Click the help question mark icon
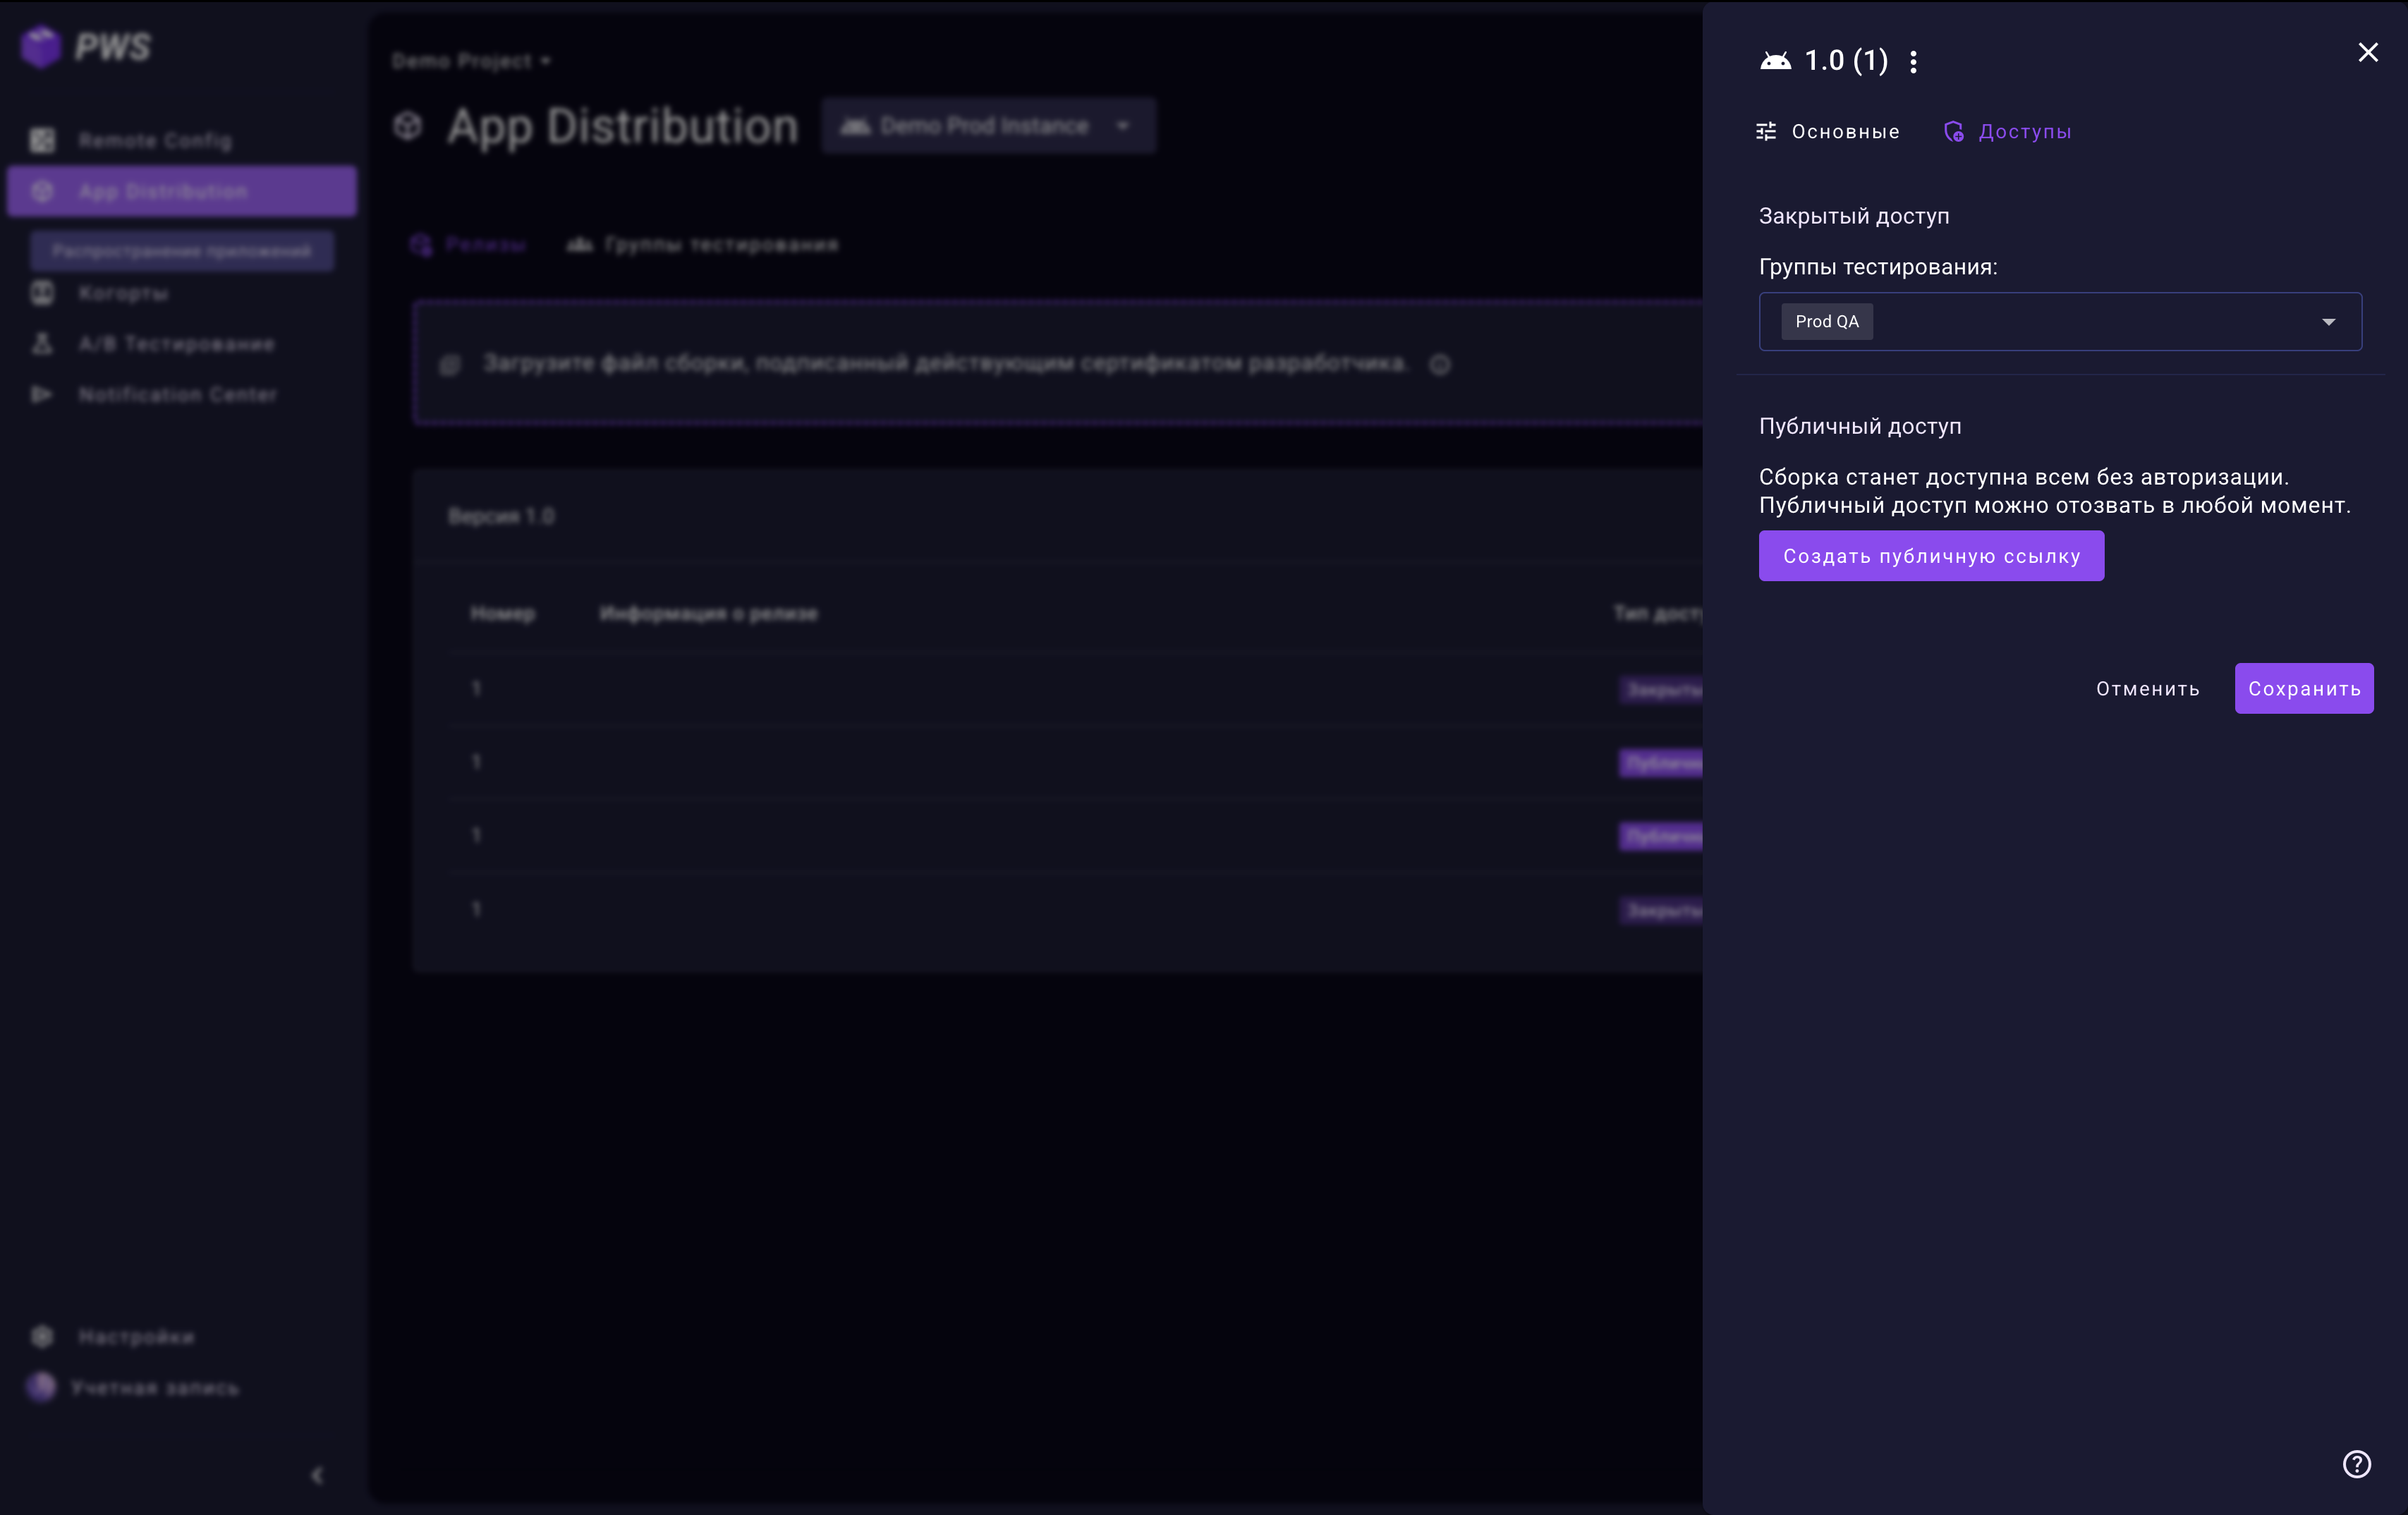2408x1515 pixels. pyautogui.click(x=2356, y=1464)
